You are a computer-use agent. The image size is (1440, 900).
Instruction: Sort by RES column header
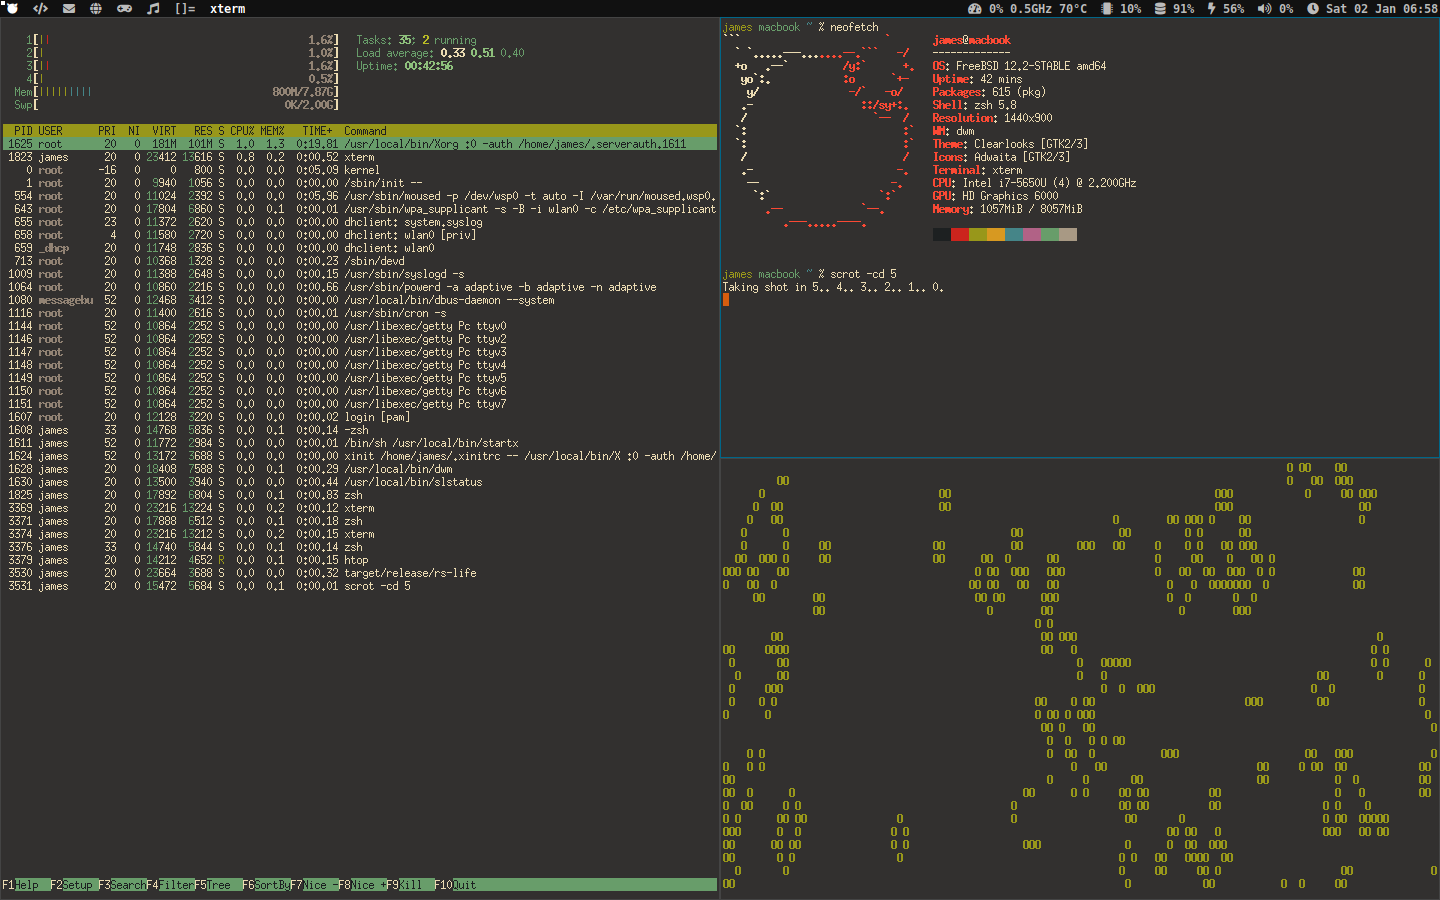click(x=203, y=131)
